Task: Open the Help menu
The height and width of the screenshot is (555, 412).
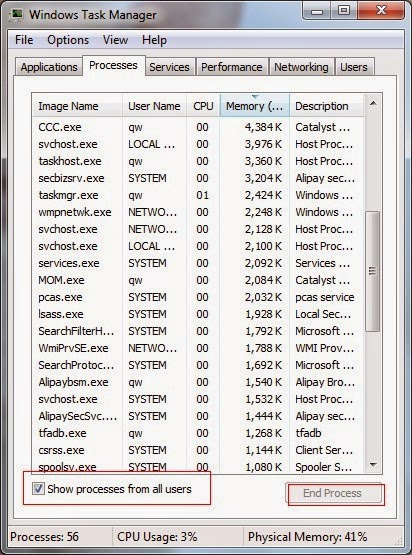Action: tap(154, 40)
